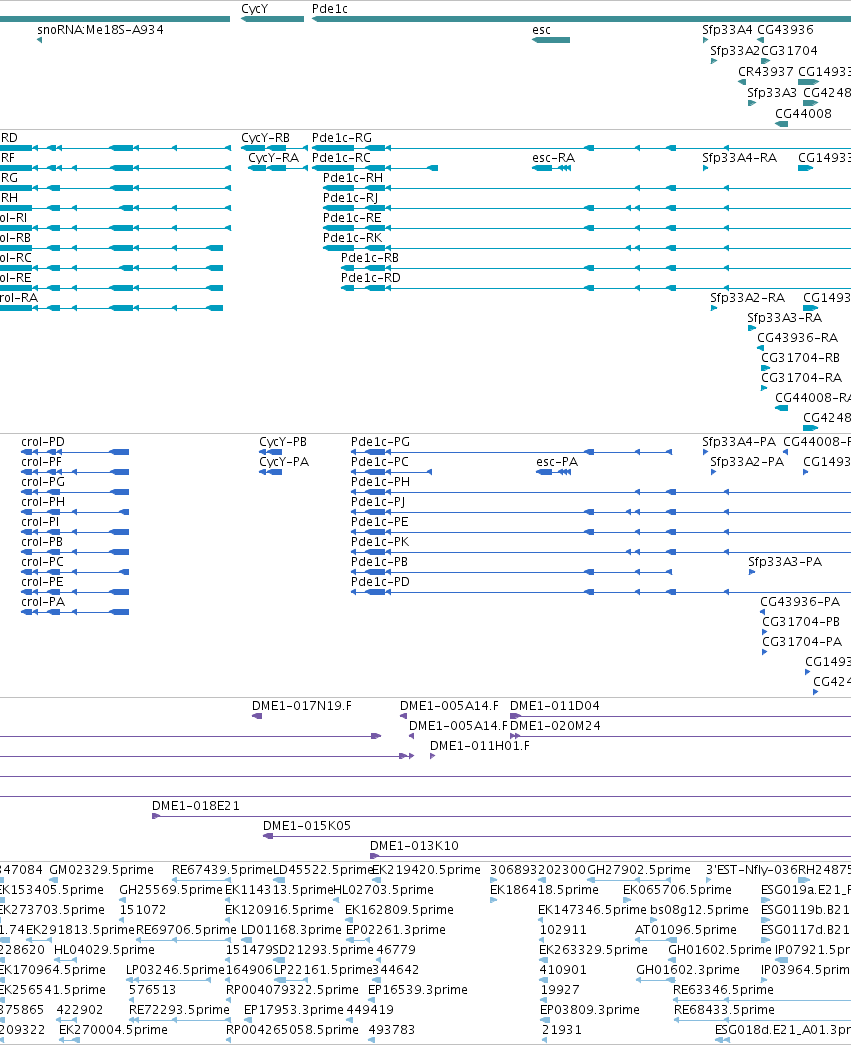The image size is (851, 1045).
Task: Click the crol-PH protein label
Action: [x=43, y=501]
